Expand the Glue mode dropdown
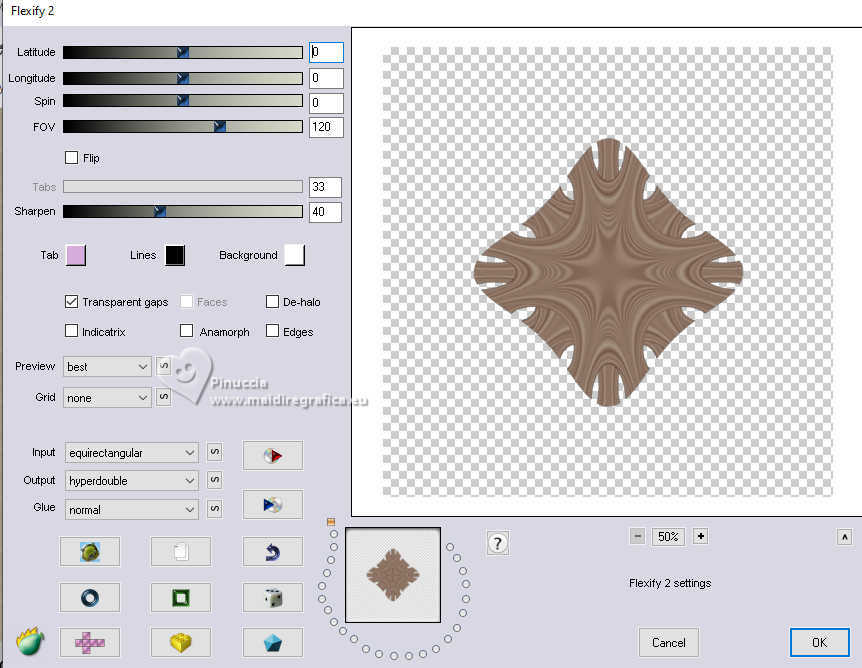Viewport: 862px width, 668px height. (x=132, y=510)
